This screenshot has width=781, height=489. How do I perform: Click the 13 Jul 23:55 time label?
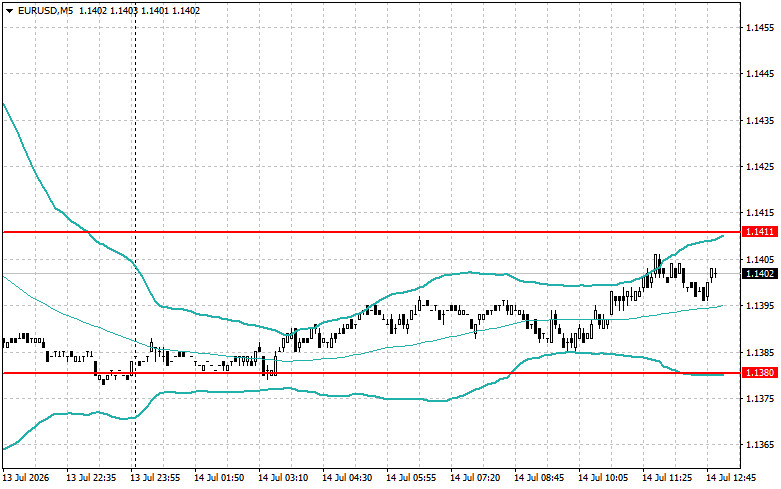[x=155, y=478]
